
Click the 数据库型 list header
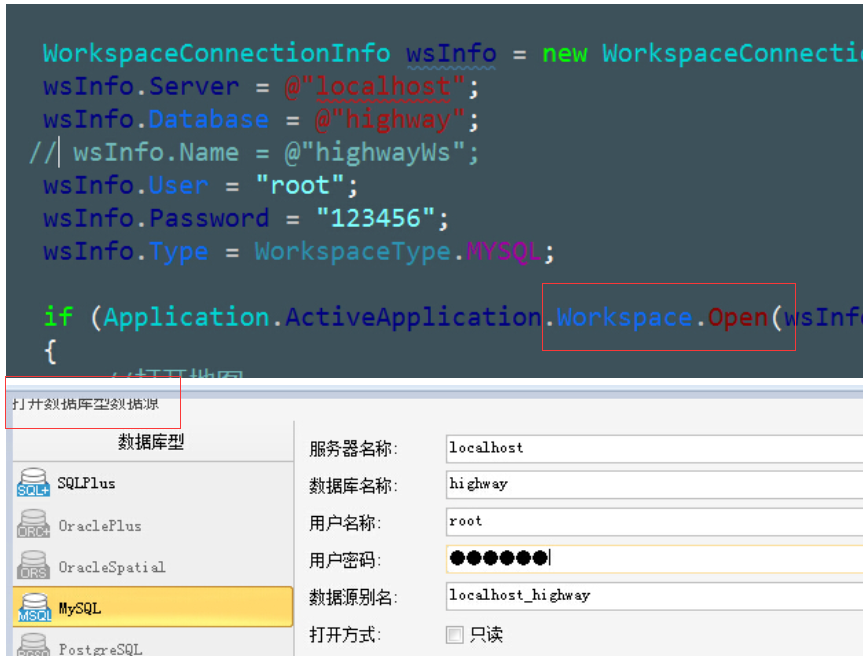click(x=151, y=442)
